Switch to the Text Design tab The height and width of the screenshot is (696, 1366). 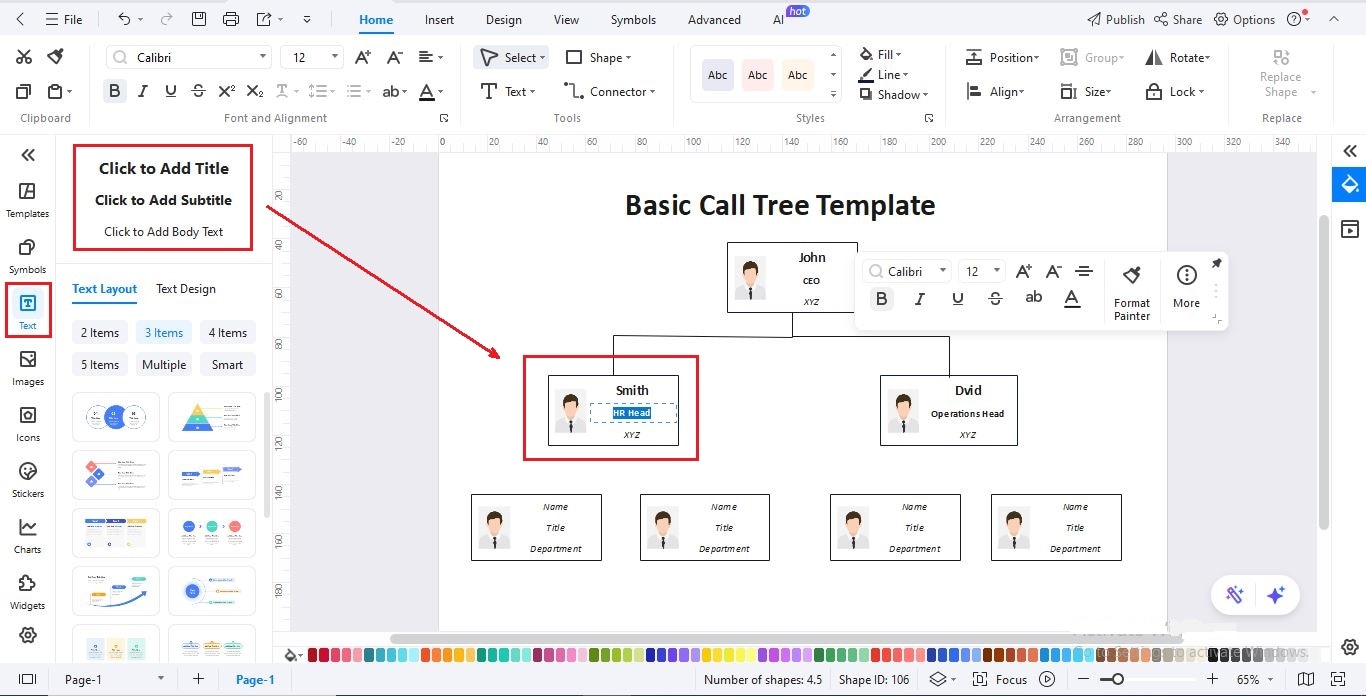[185, 289]
